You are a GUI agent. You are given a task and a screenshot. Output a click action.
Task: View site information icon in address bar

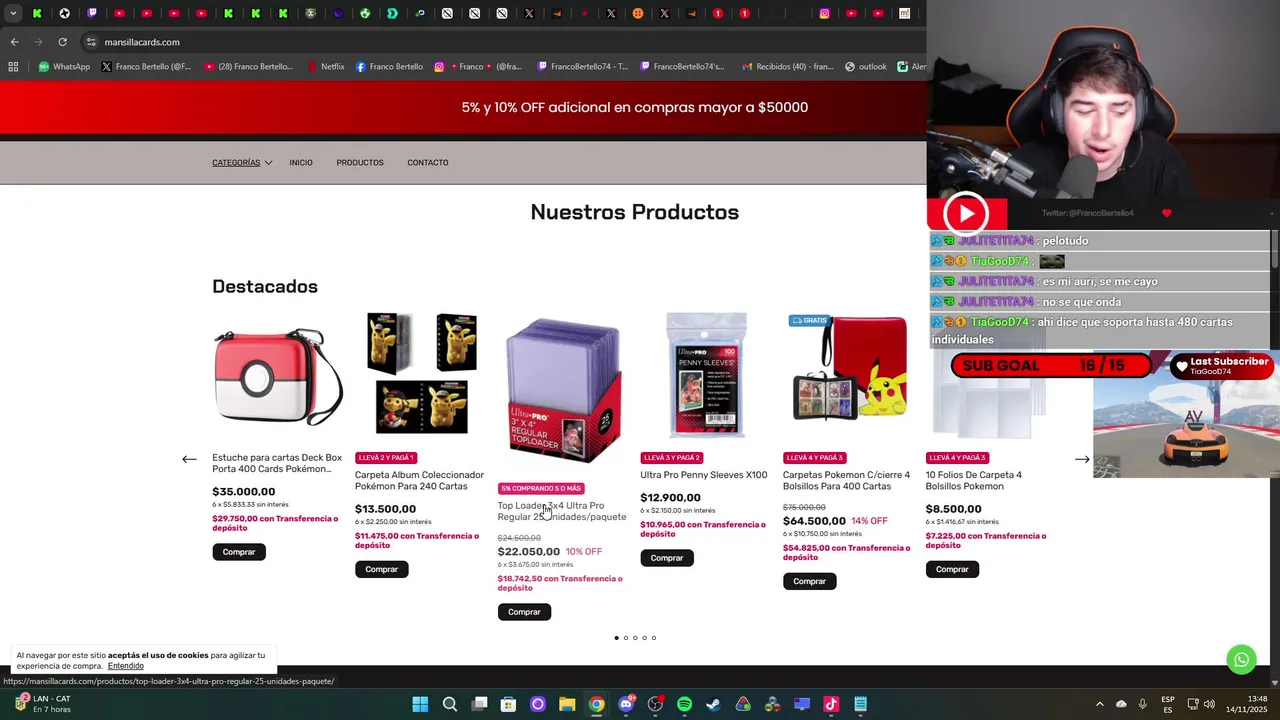[91, 42]
